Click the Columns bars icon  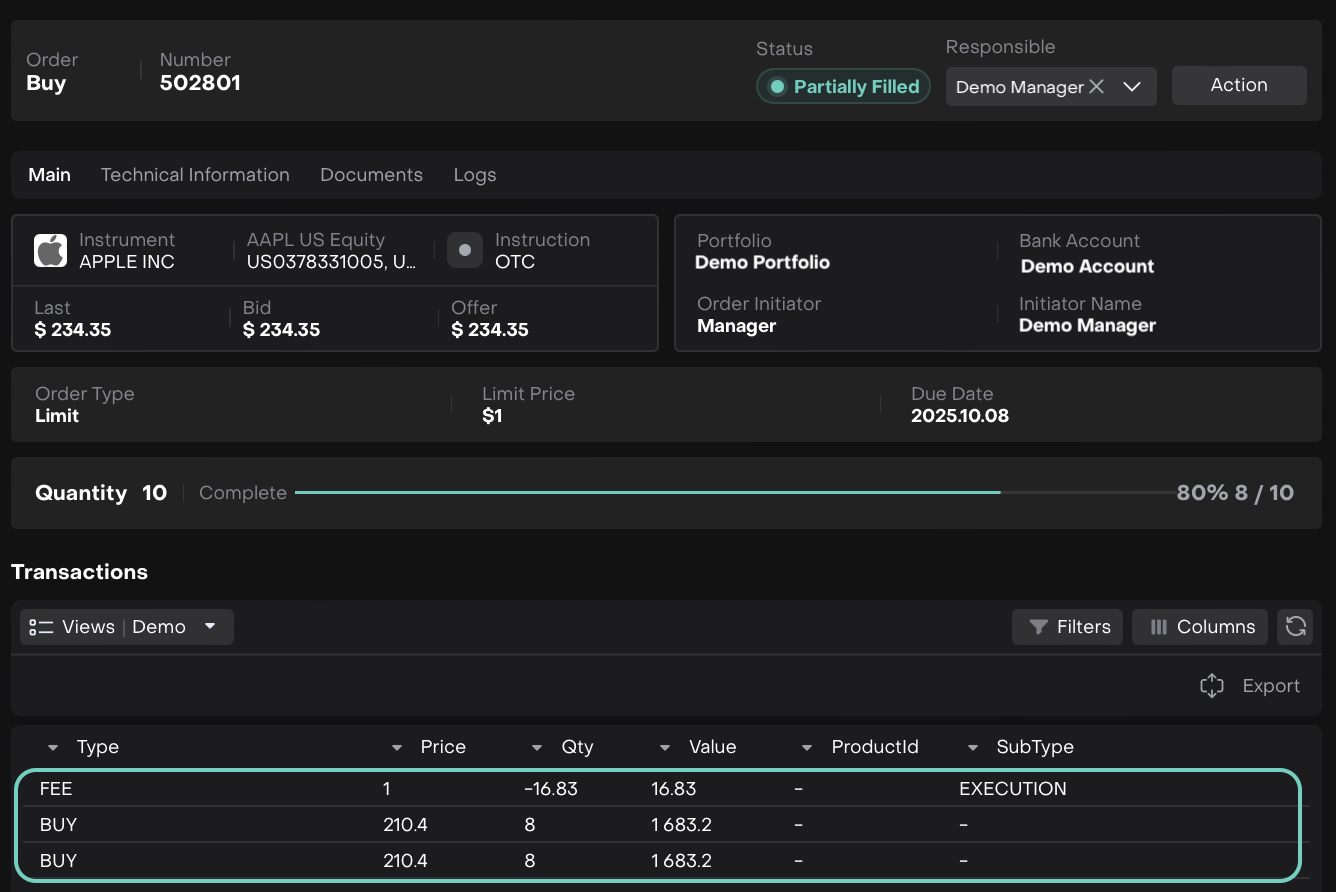[x=1158, y=627]
